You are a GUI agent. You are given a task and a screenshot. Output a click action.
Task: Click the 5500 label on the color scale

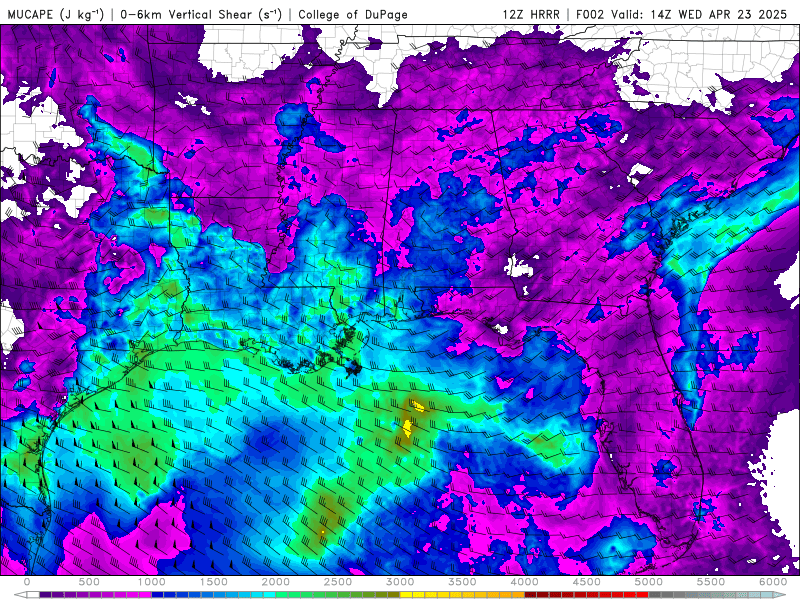coord(711,582)
